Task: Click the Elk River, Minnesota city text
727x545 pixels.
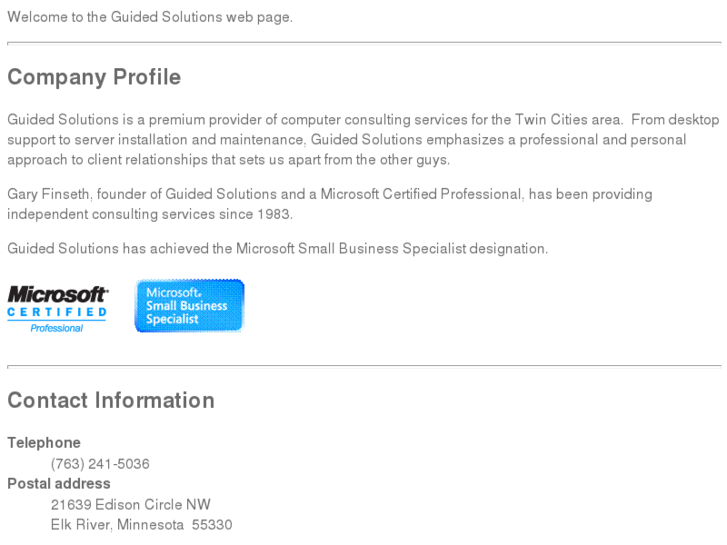Action: click(x=117, y=525)
